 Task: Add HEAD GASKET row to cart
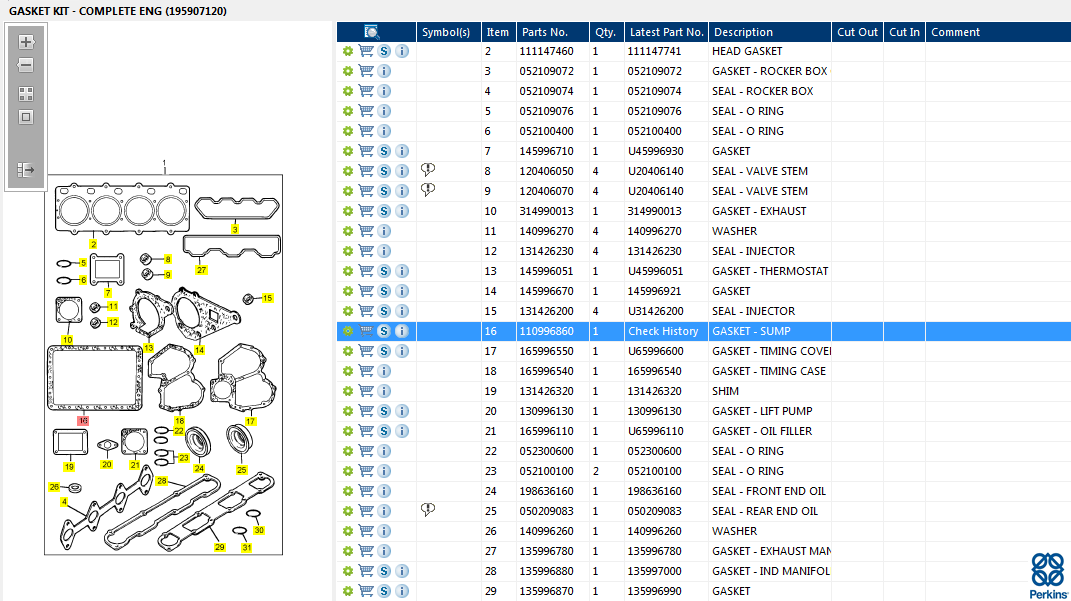click(x=366, y=51)
